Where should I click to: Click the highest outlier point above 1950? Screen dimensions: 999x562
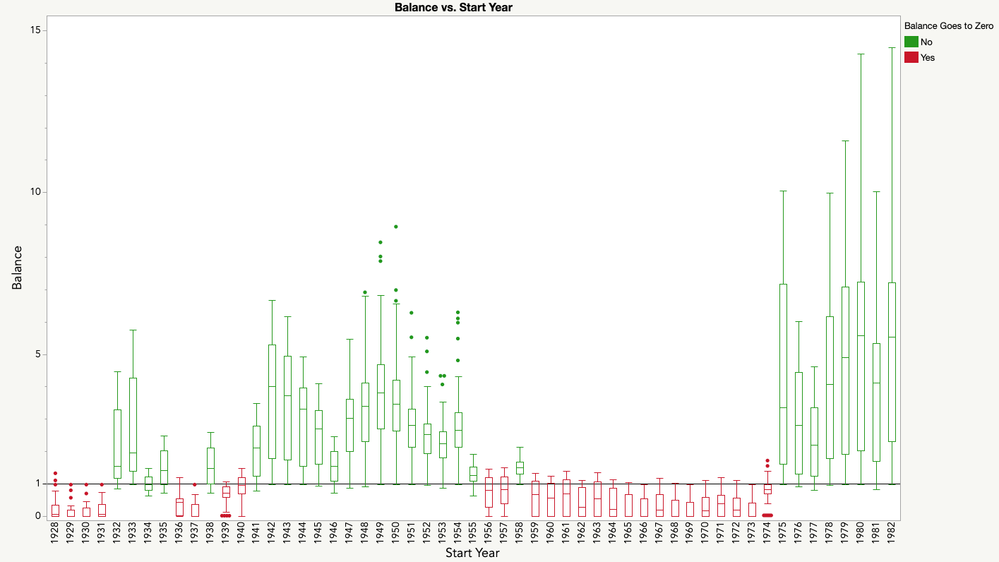pos(396,226)
